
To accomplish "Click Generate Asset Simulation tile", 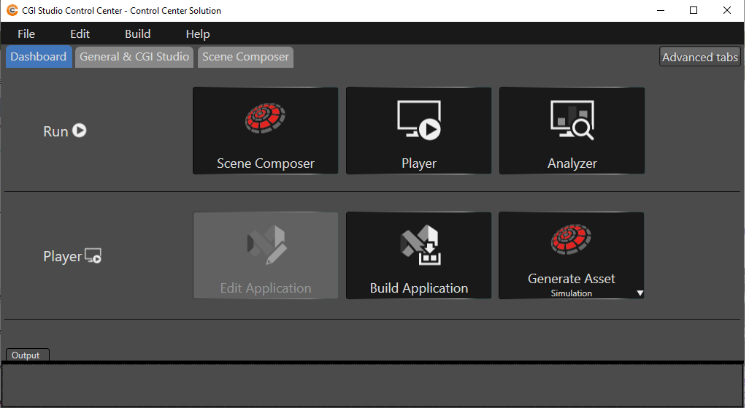I will [571, 256].
